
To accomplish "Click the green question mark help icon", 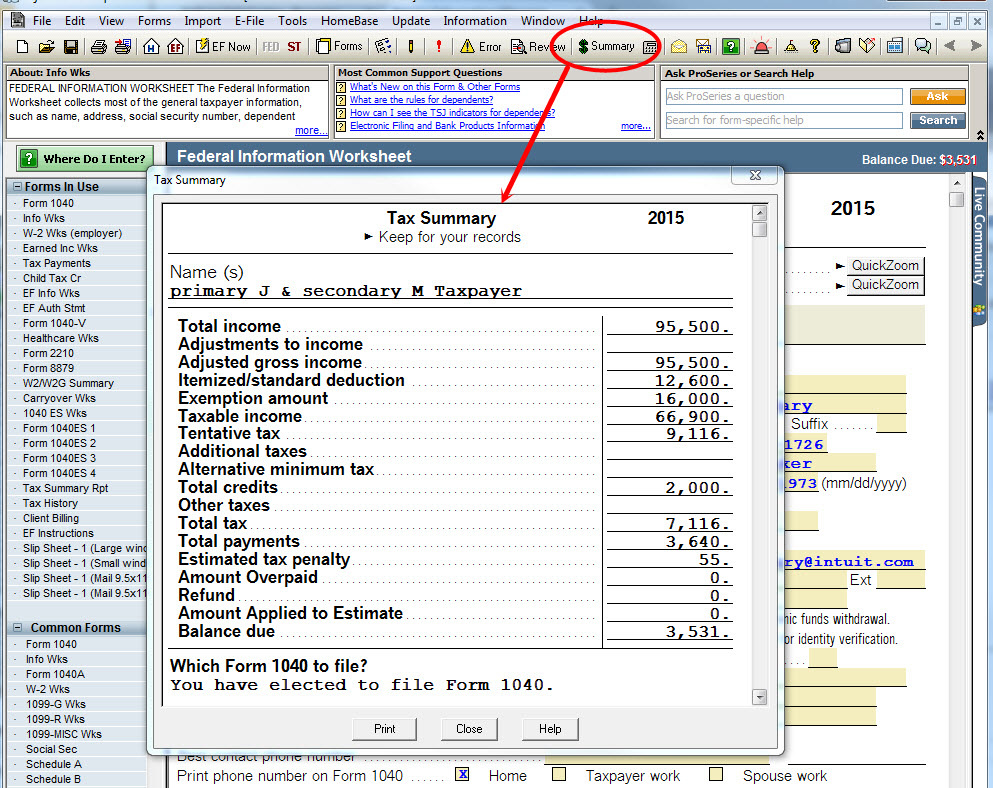I will [731, 46].
